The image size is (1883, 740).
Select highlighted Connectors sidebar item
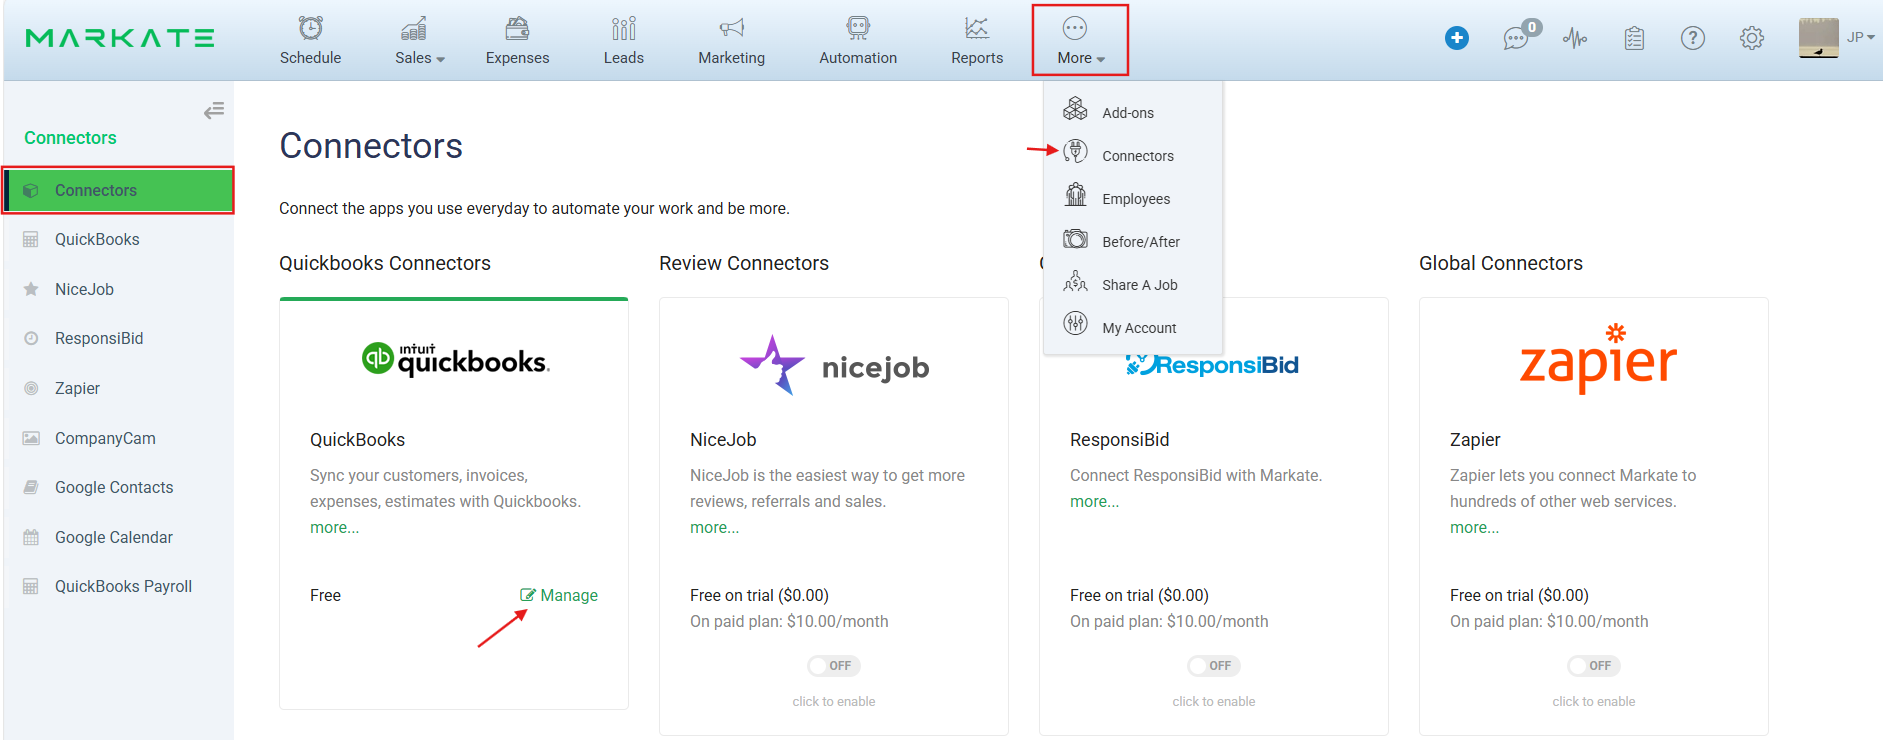tap(118, 190)
